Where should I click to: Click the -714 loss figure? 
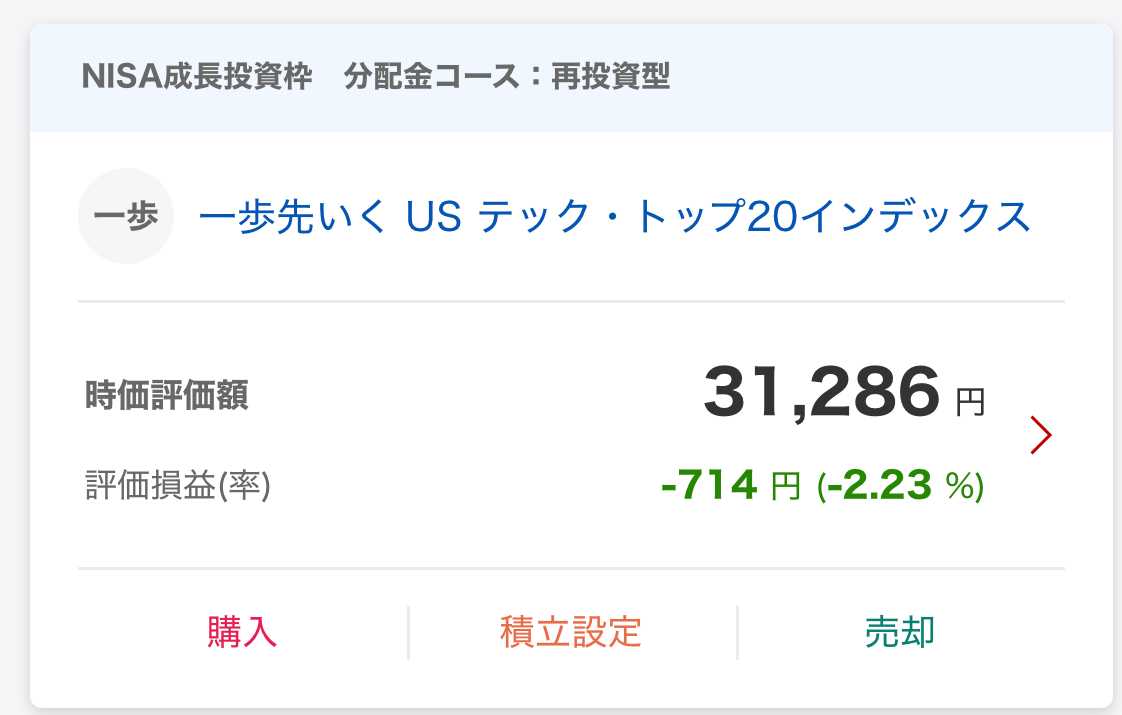[709, 485]
